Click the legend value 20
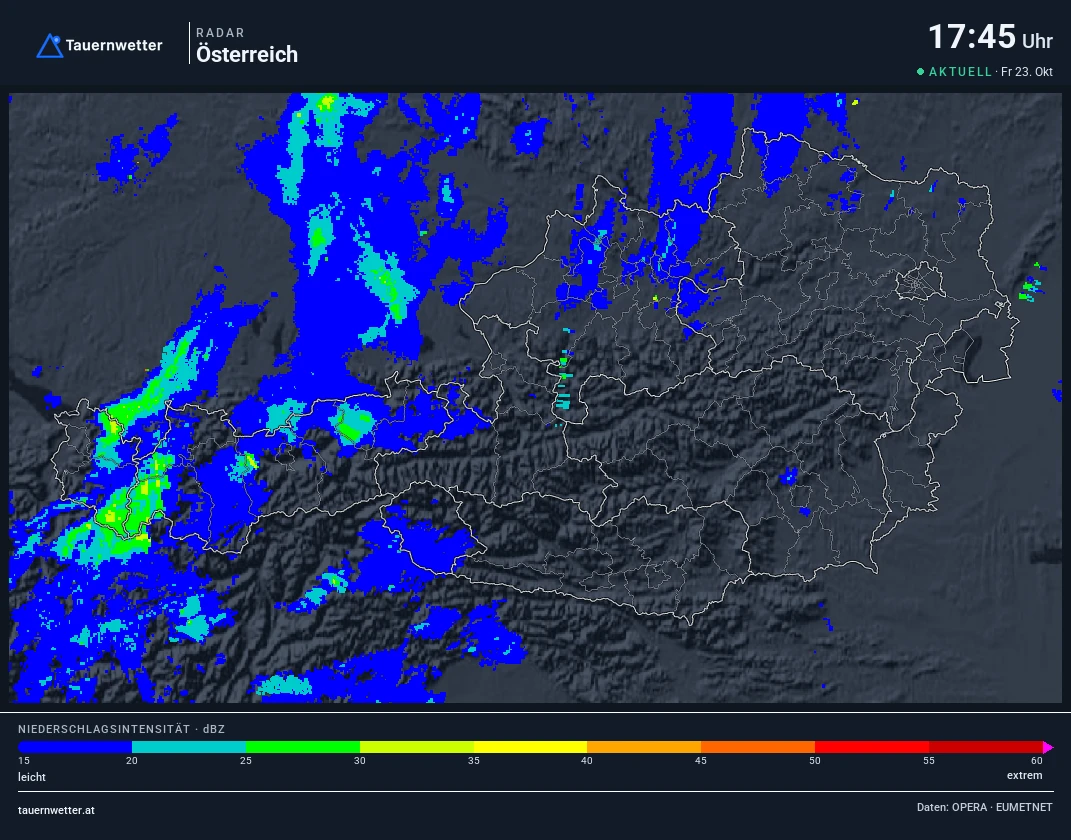 coord(132,761)
